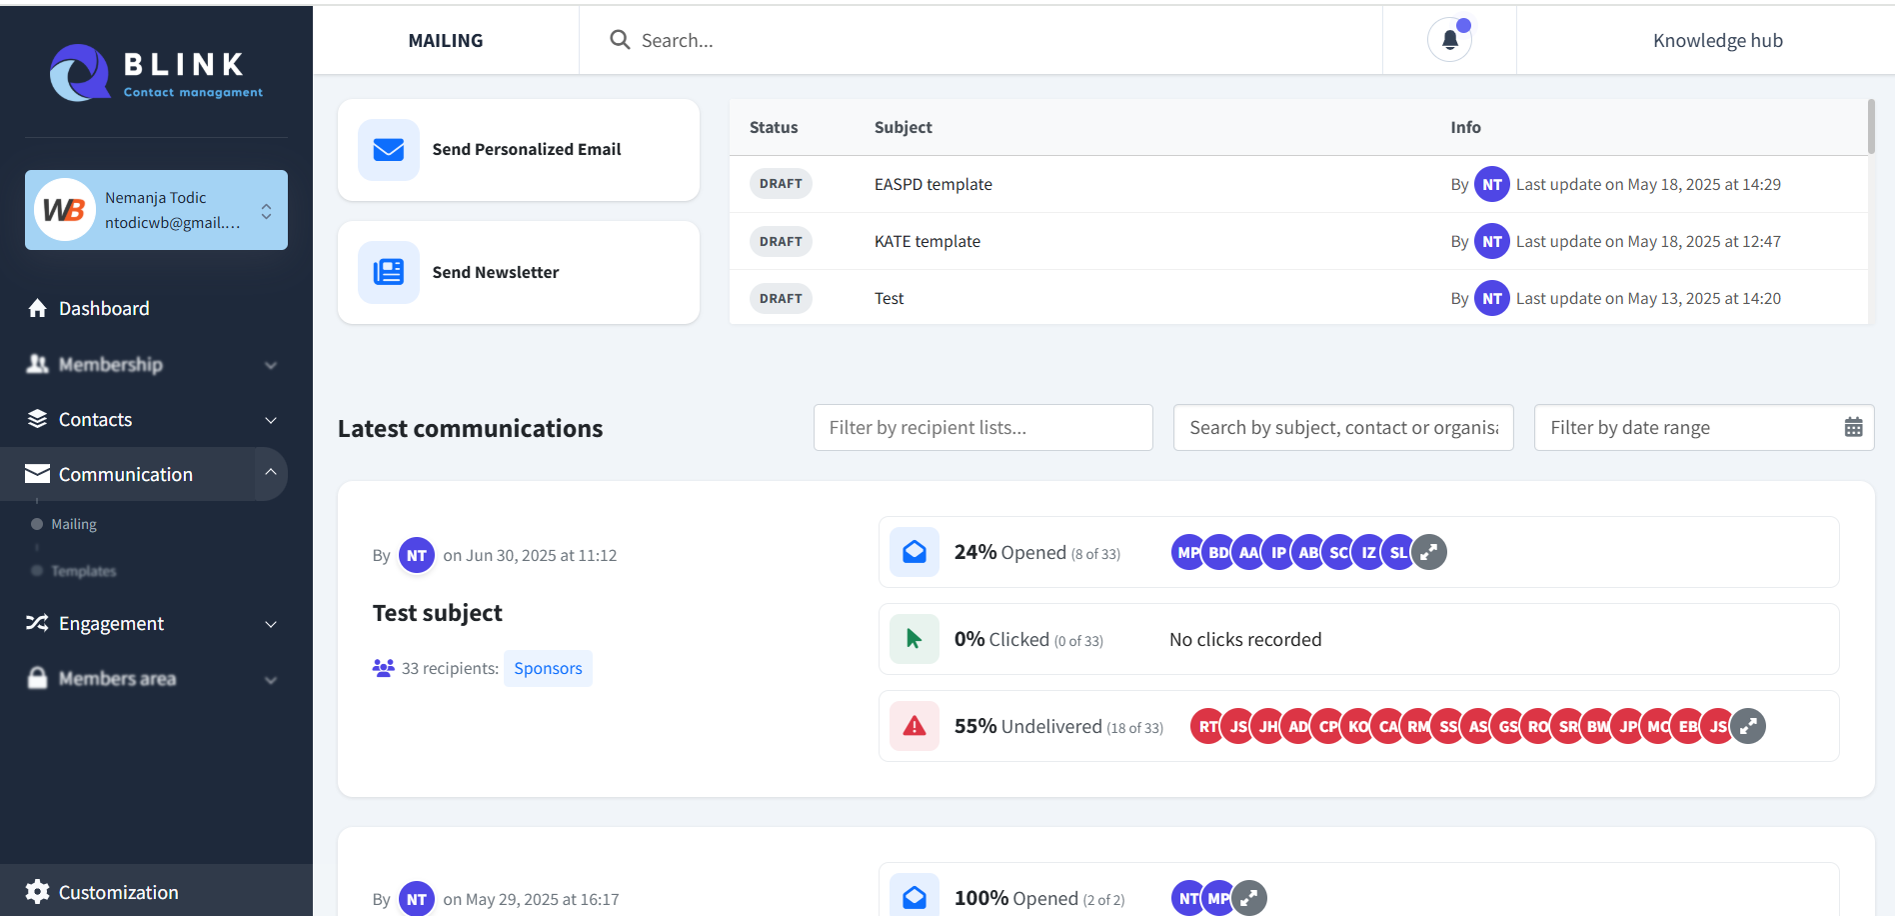Click Search by subject, contact or organisation field

[1343, 427]
